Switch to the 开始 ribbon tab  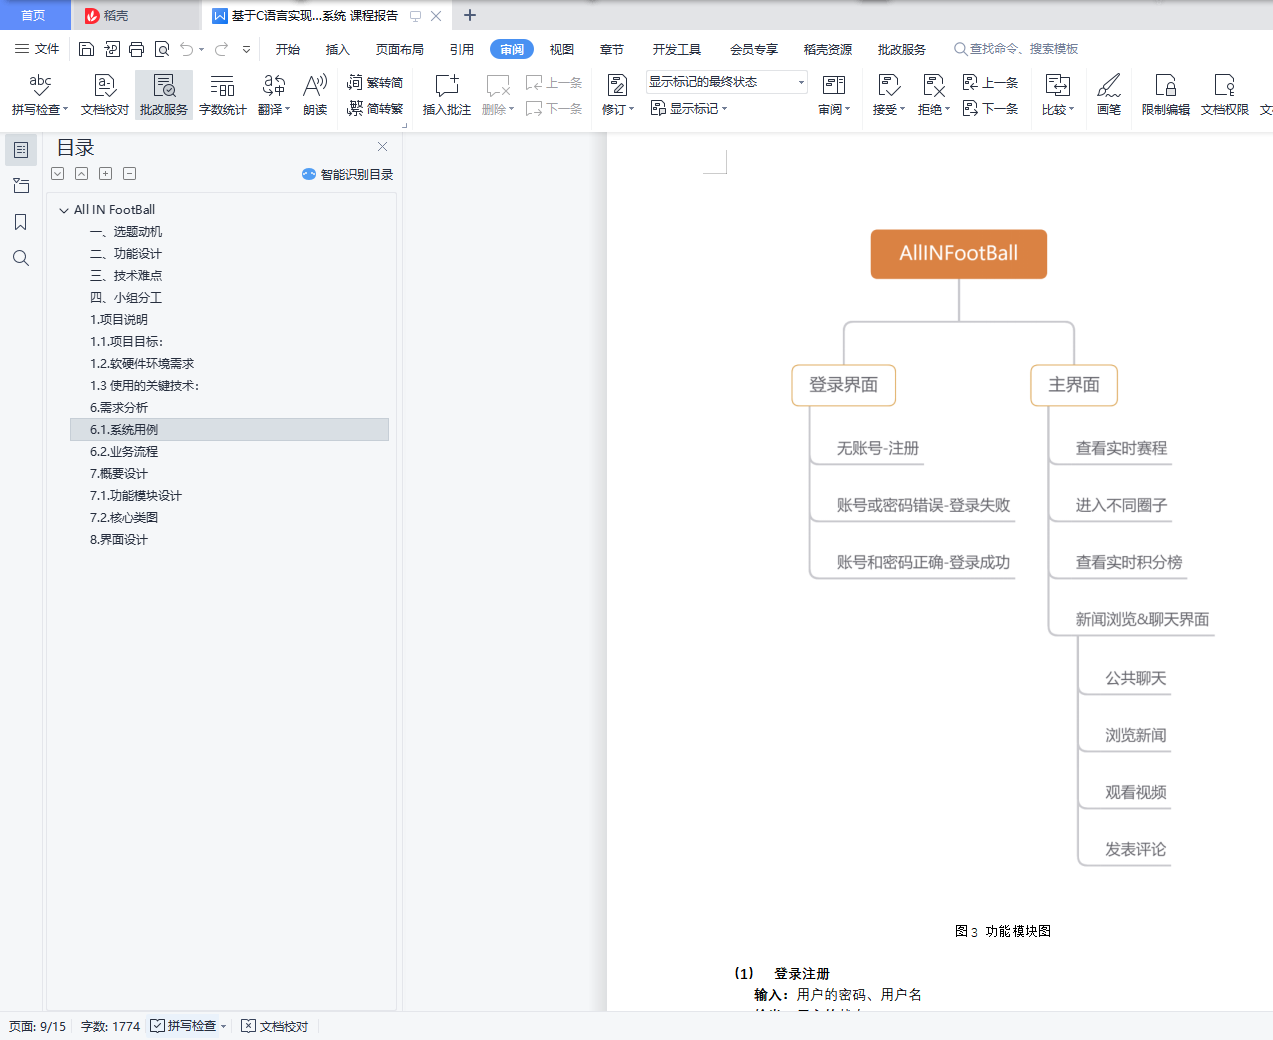(x=288, y=49)
